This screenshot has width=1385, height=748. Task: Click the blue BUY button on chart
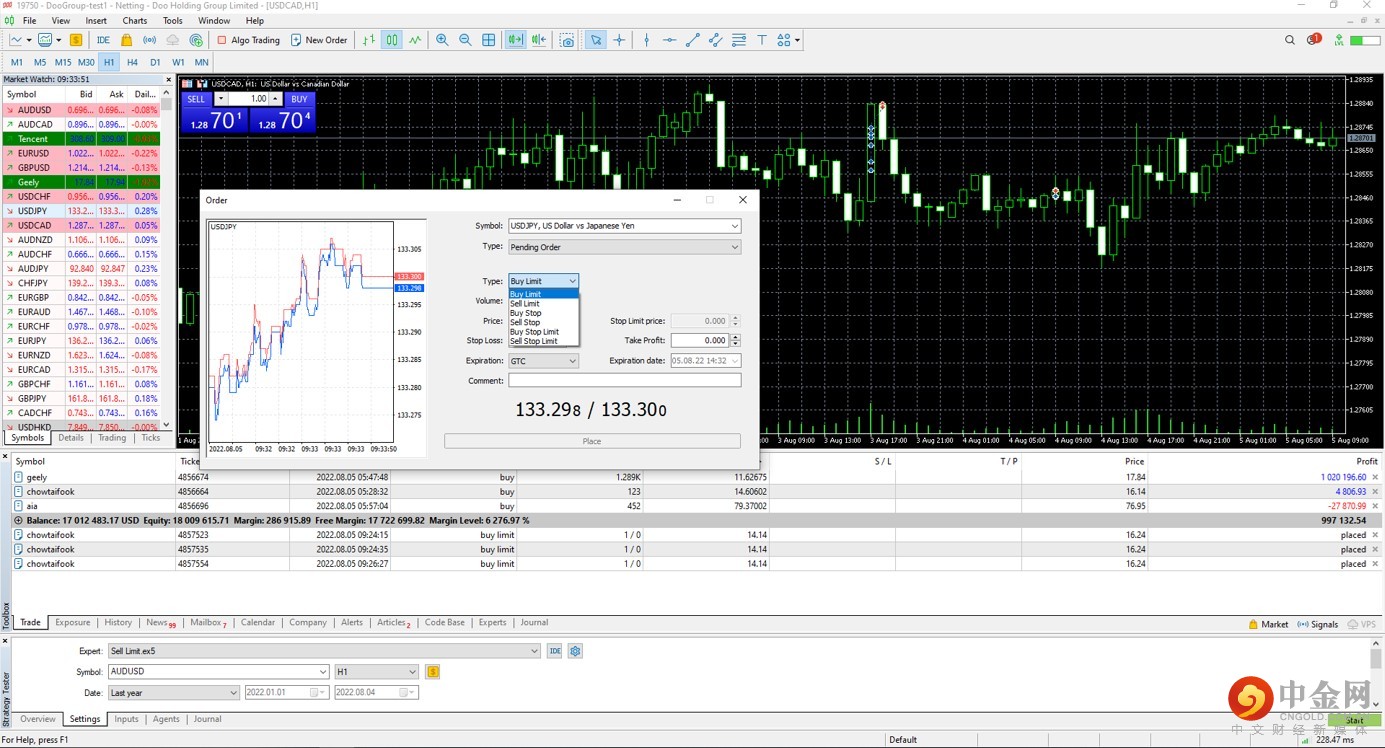pos(298,99)
